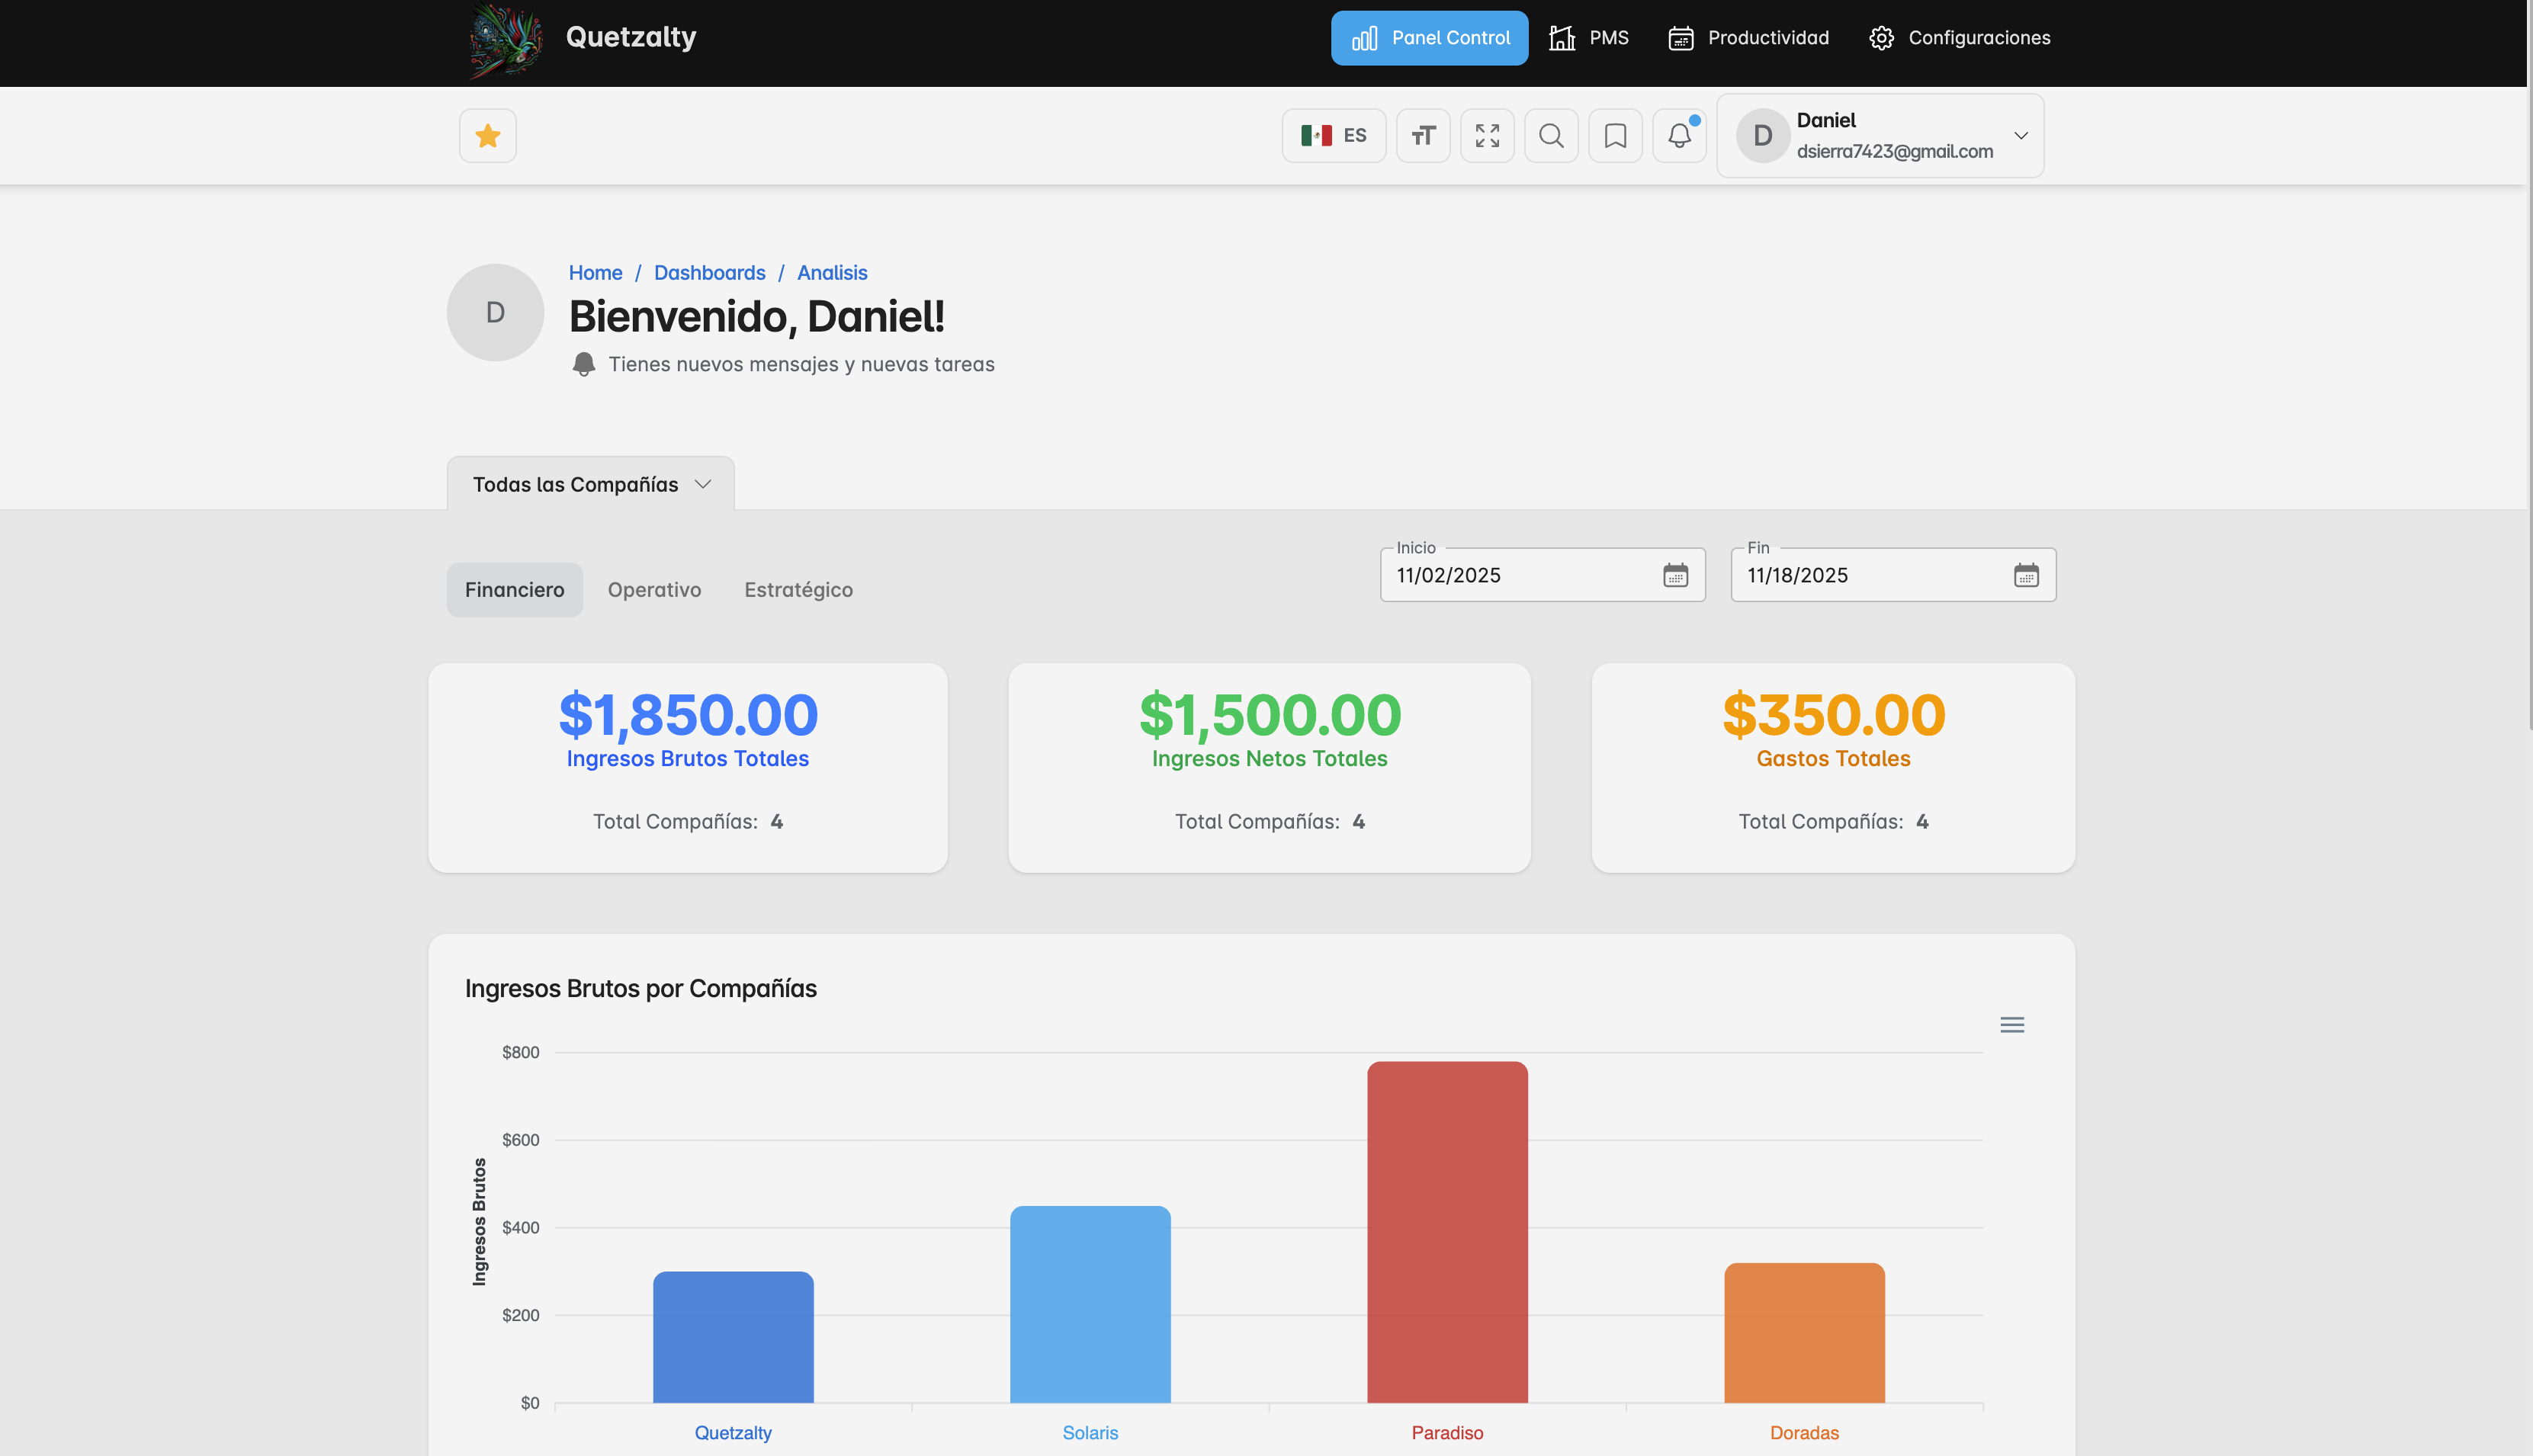2533x1456 pixels.
Task: Click the yellow star favorites icon
Action: 487,136
